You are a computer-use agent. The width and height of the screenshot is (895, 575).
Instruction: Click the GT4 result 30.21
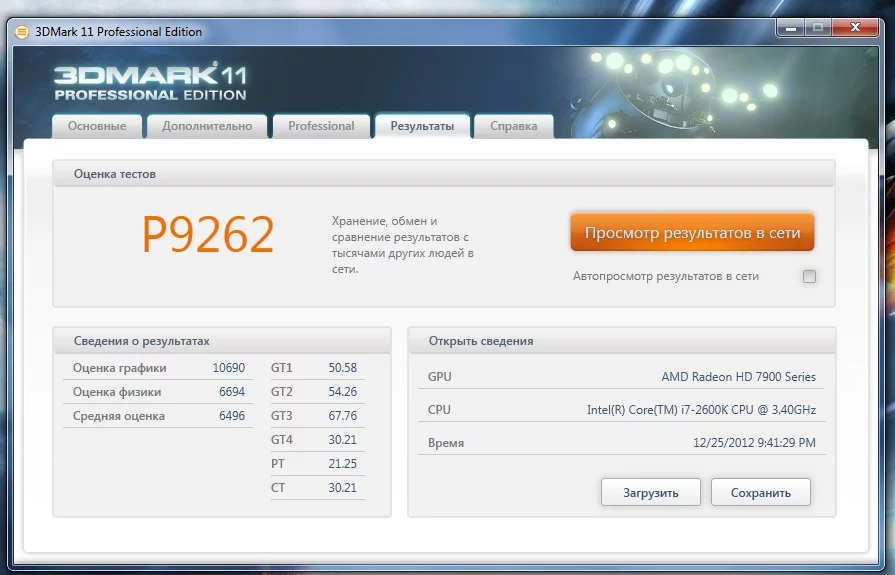[342, 440]
